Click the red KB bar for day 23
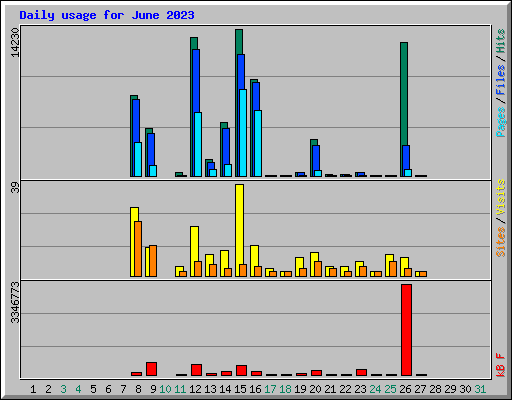The width and height of the screenshot is (512, 400). coord(361,372)
